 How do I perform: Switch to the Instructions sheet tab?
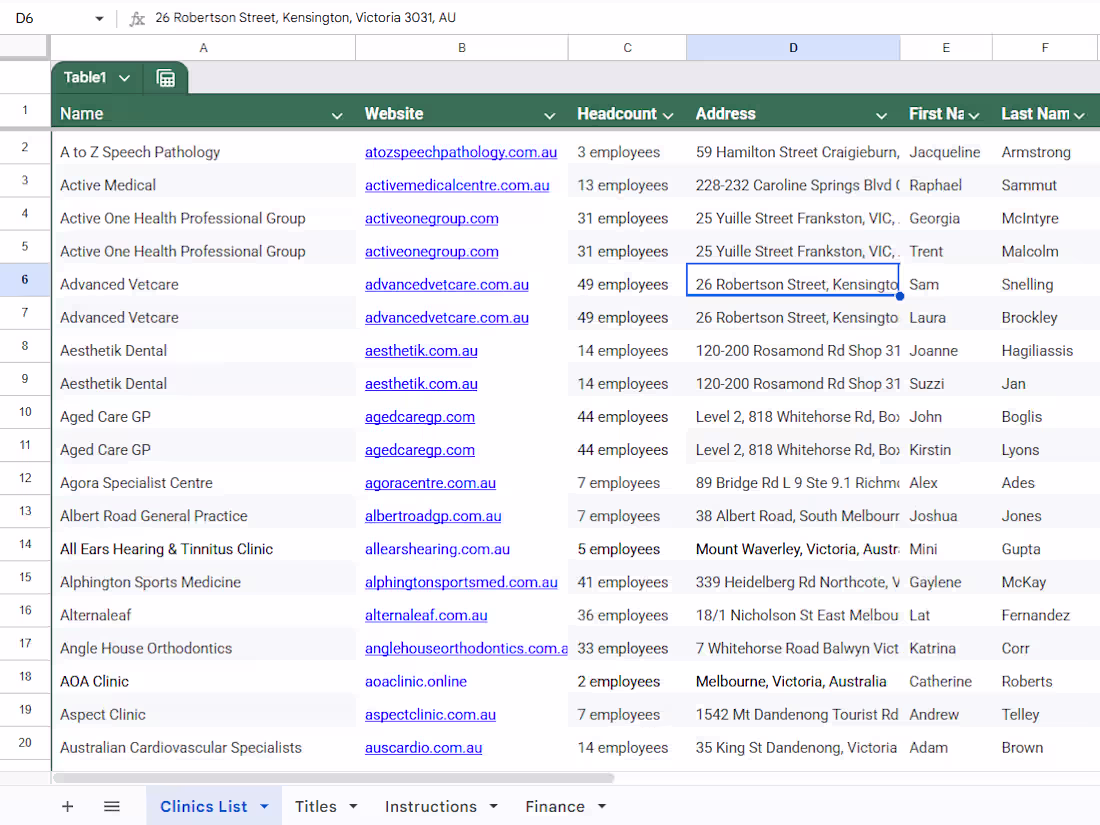(430, 806)
